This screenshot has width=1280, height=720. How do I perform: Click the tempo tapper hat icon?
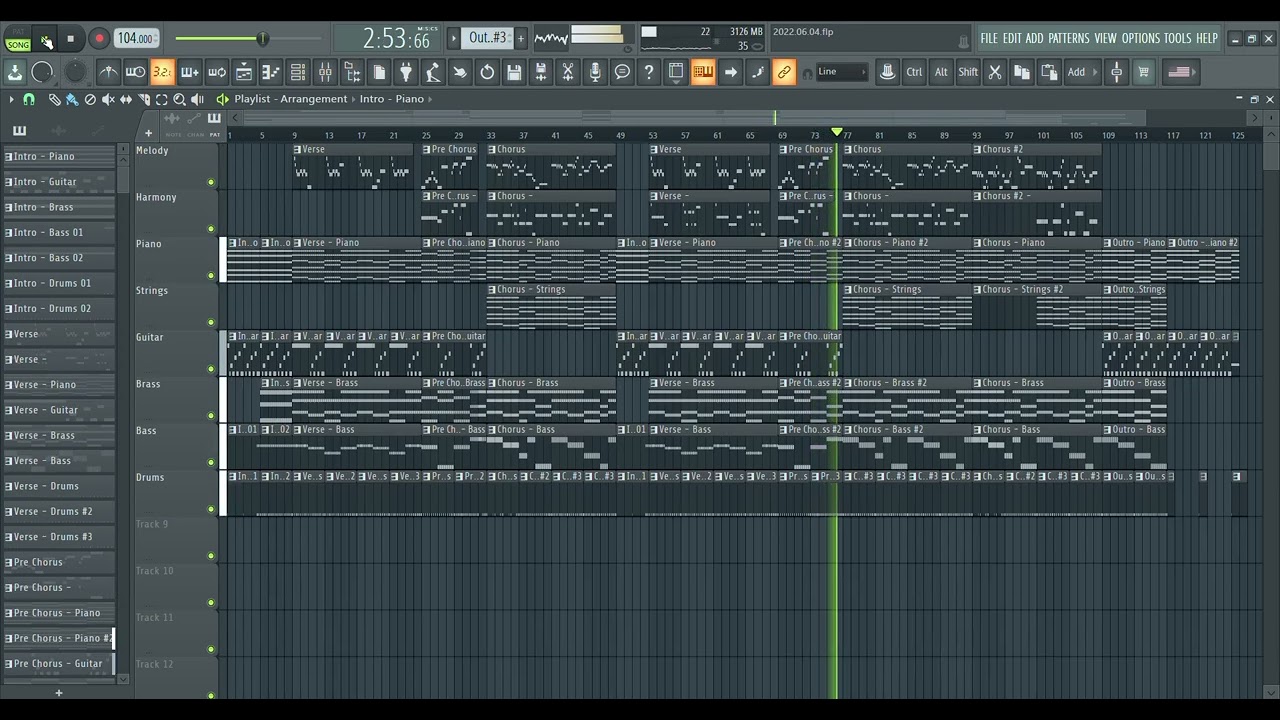click(x=887, y=72)
